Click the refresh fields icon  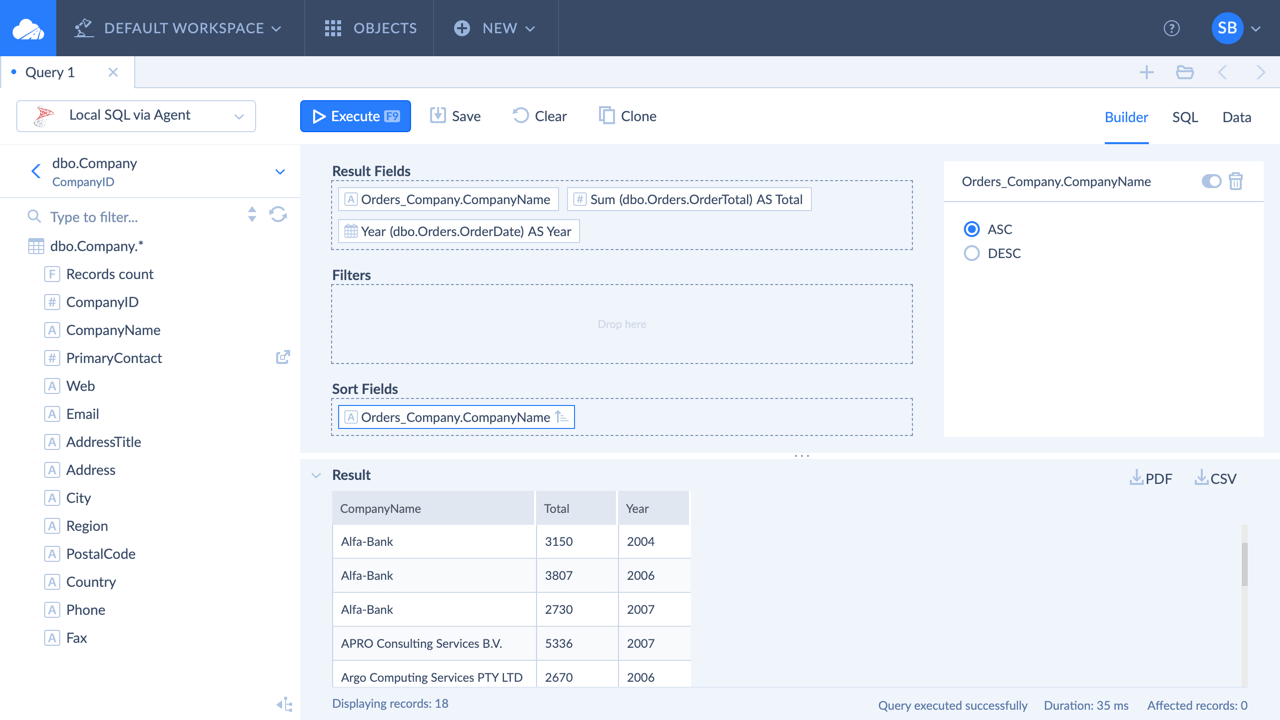pyautogui.click(x=278, y=215)
